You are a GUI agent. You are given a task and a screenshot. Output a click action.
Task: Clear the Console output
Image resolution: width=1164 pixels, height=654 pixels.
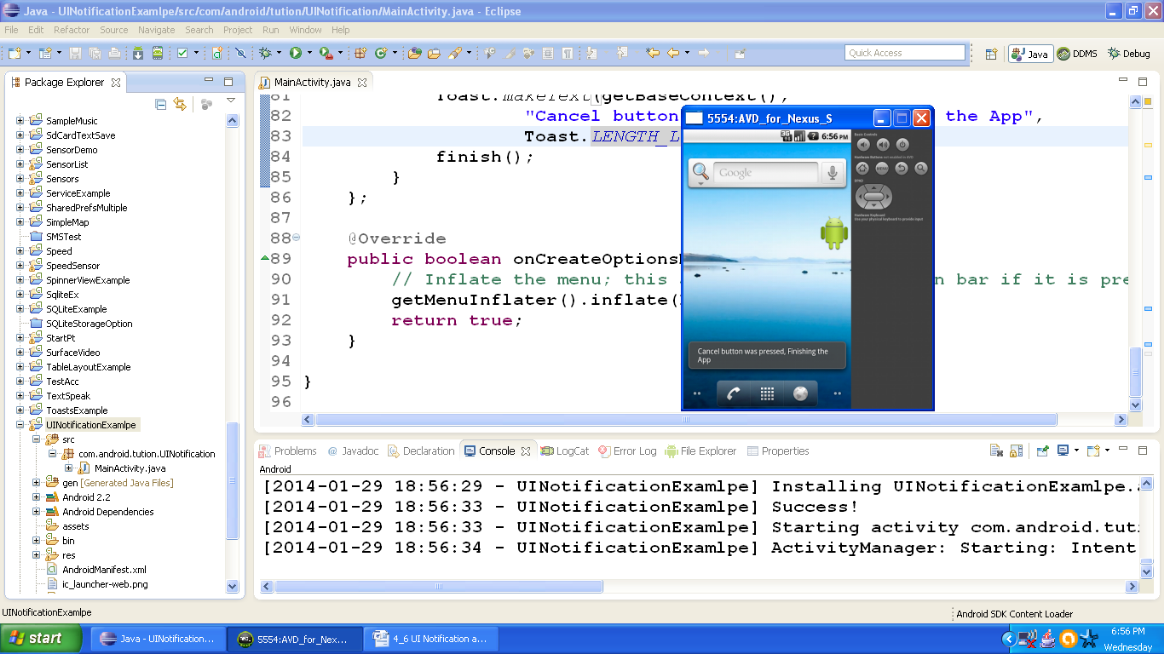996,451
